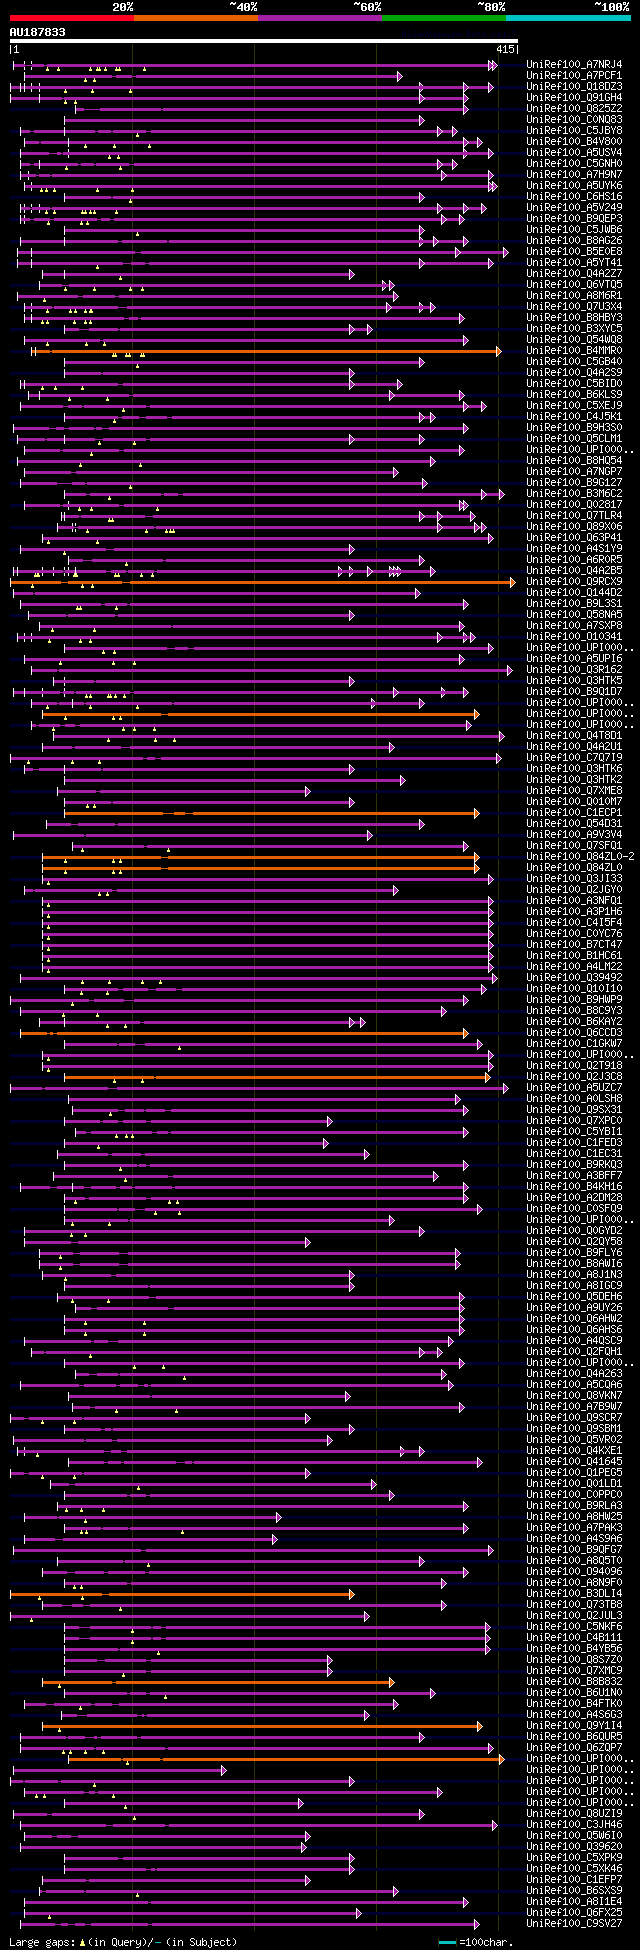The height and width of the screenshot is (1950, 640).
Task: Select the UniRef100_Q9RCX9 label
Action: coord(575,582)
